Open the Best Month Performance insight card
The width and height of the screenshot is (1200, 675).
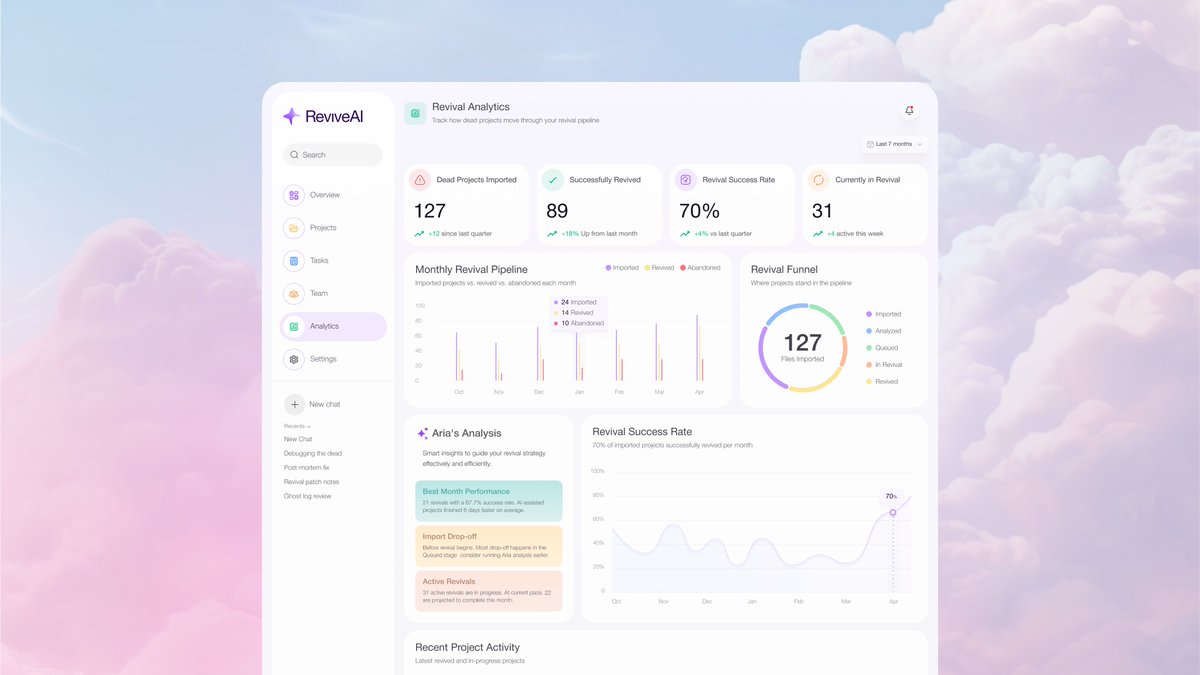489,501
